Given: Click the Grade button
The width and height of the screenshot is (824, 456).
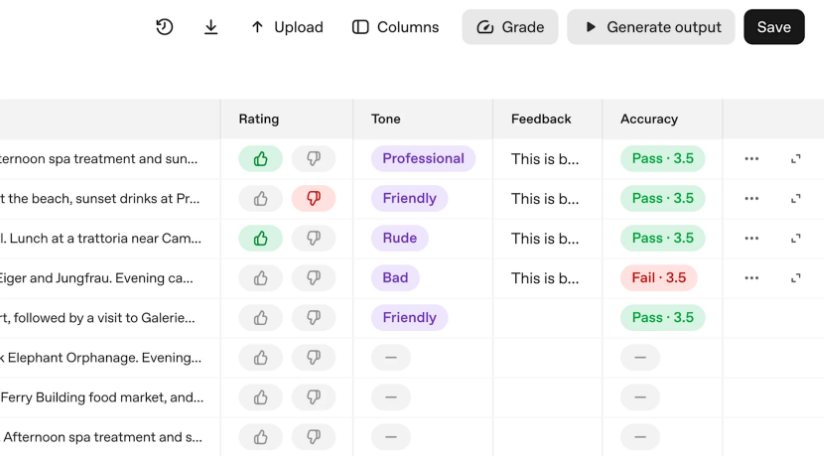Looking at the screenshot, I should 510,27.
